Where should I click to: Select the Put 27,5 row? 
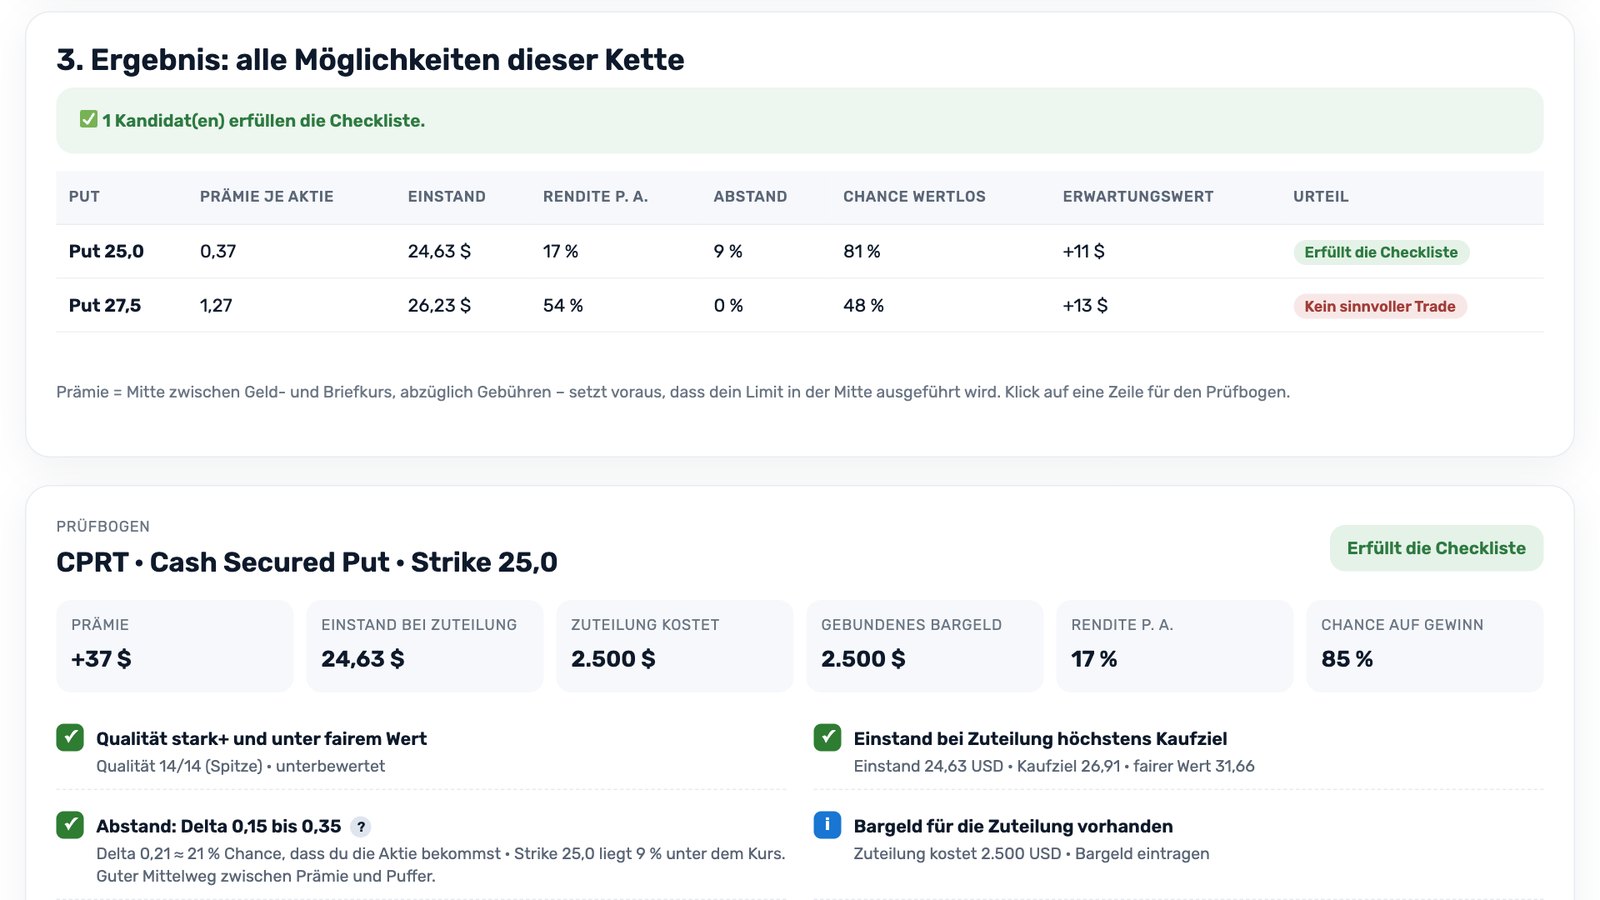click(x=799, y=305)
